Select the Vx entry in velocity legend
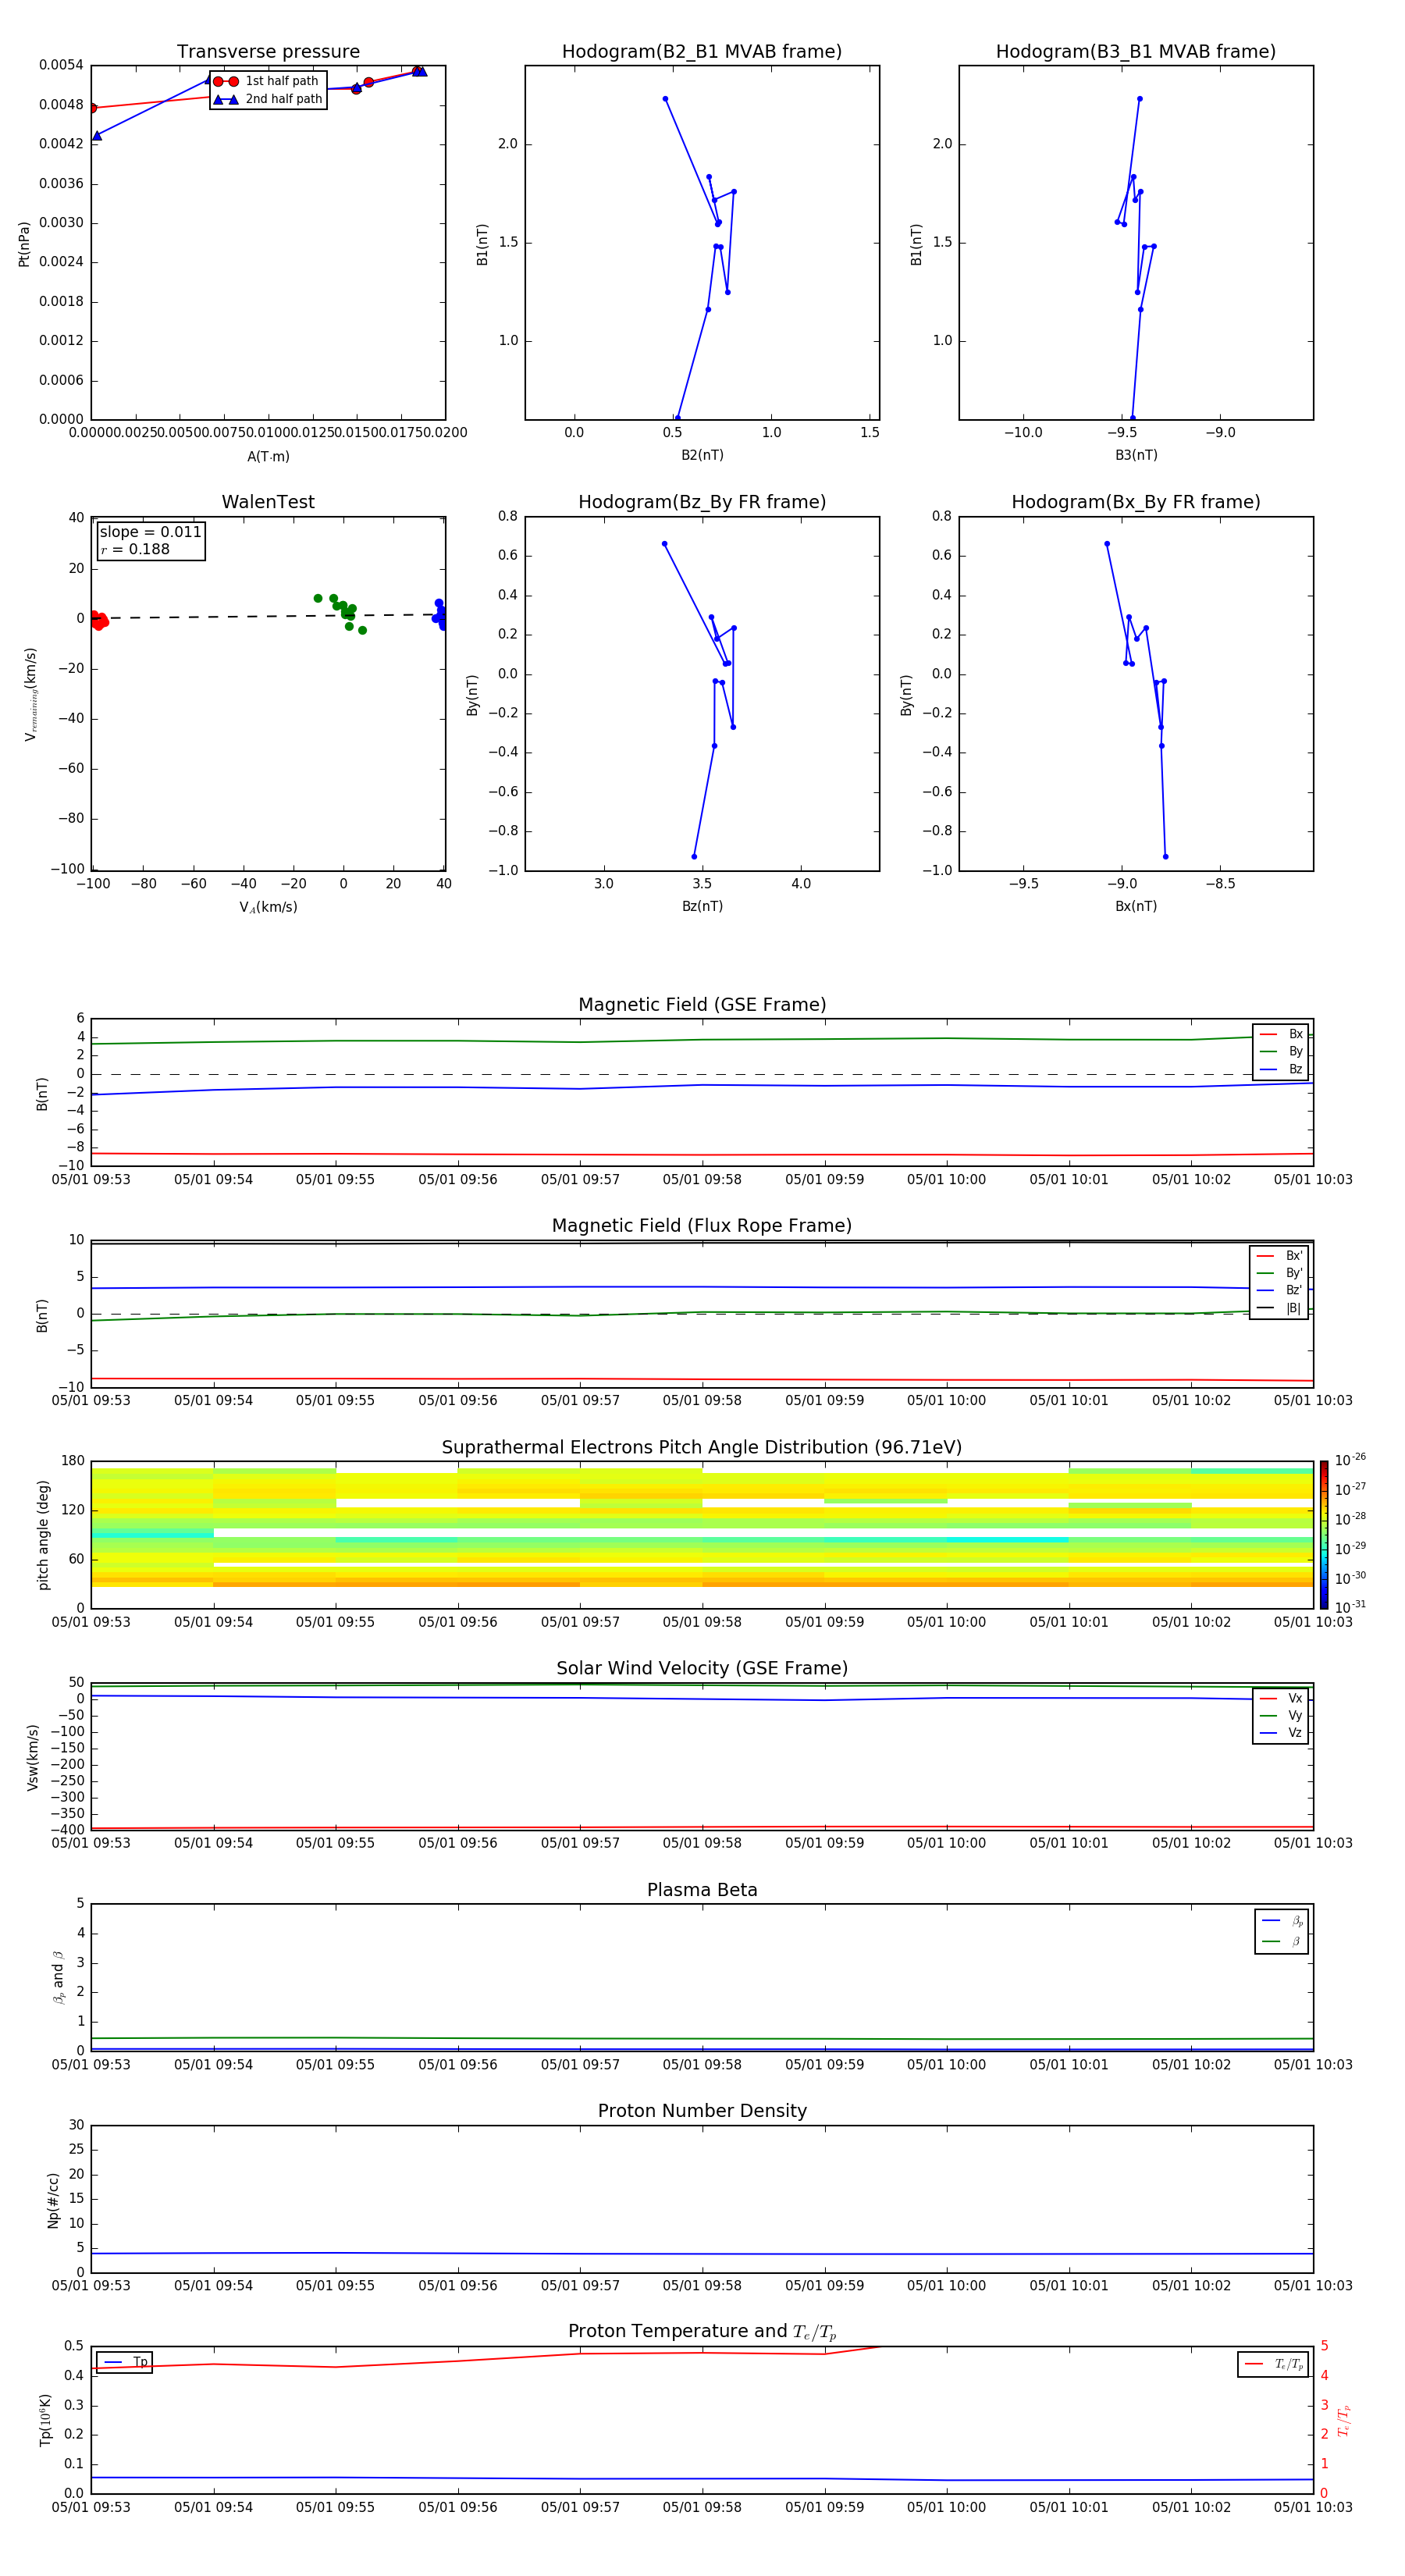Image resolution: width=1405 pixels, height=2576 pixels. point(1281,1698)
